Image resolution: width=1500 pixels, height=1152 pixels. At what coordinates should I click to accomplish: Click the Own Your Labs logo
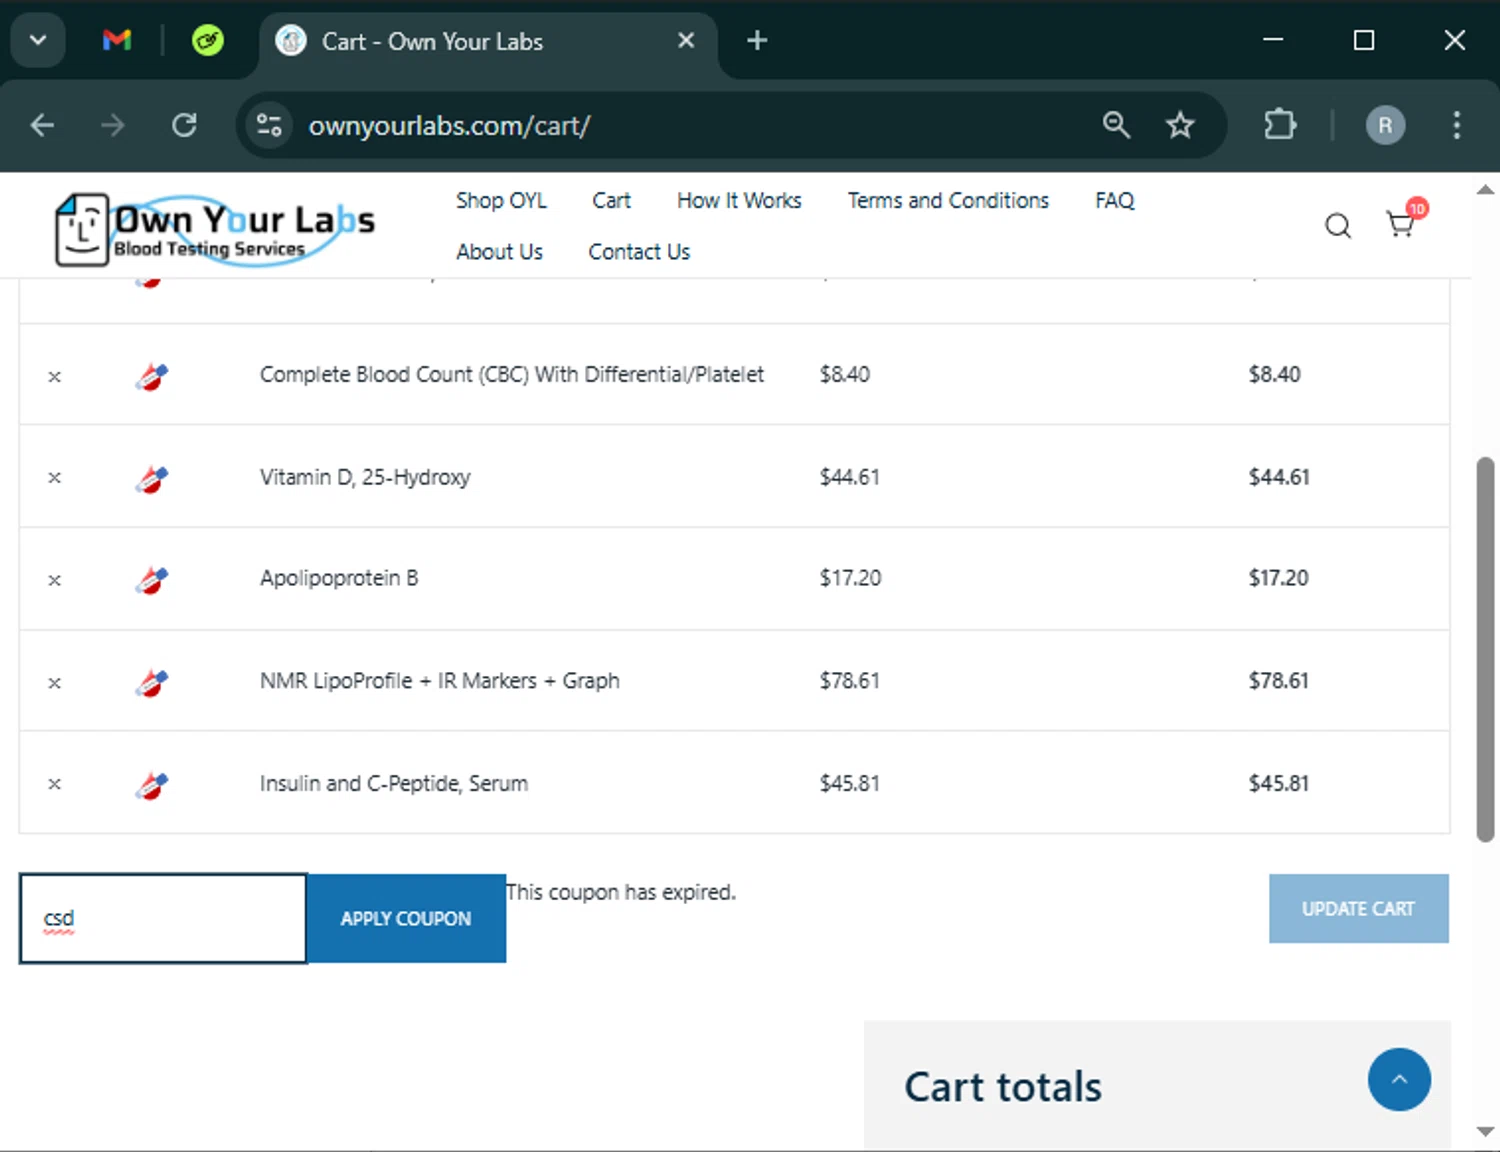pyautogui.click(x=215, y=230)
